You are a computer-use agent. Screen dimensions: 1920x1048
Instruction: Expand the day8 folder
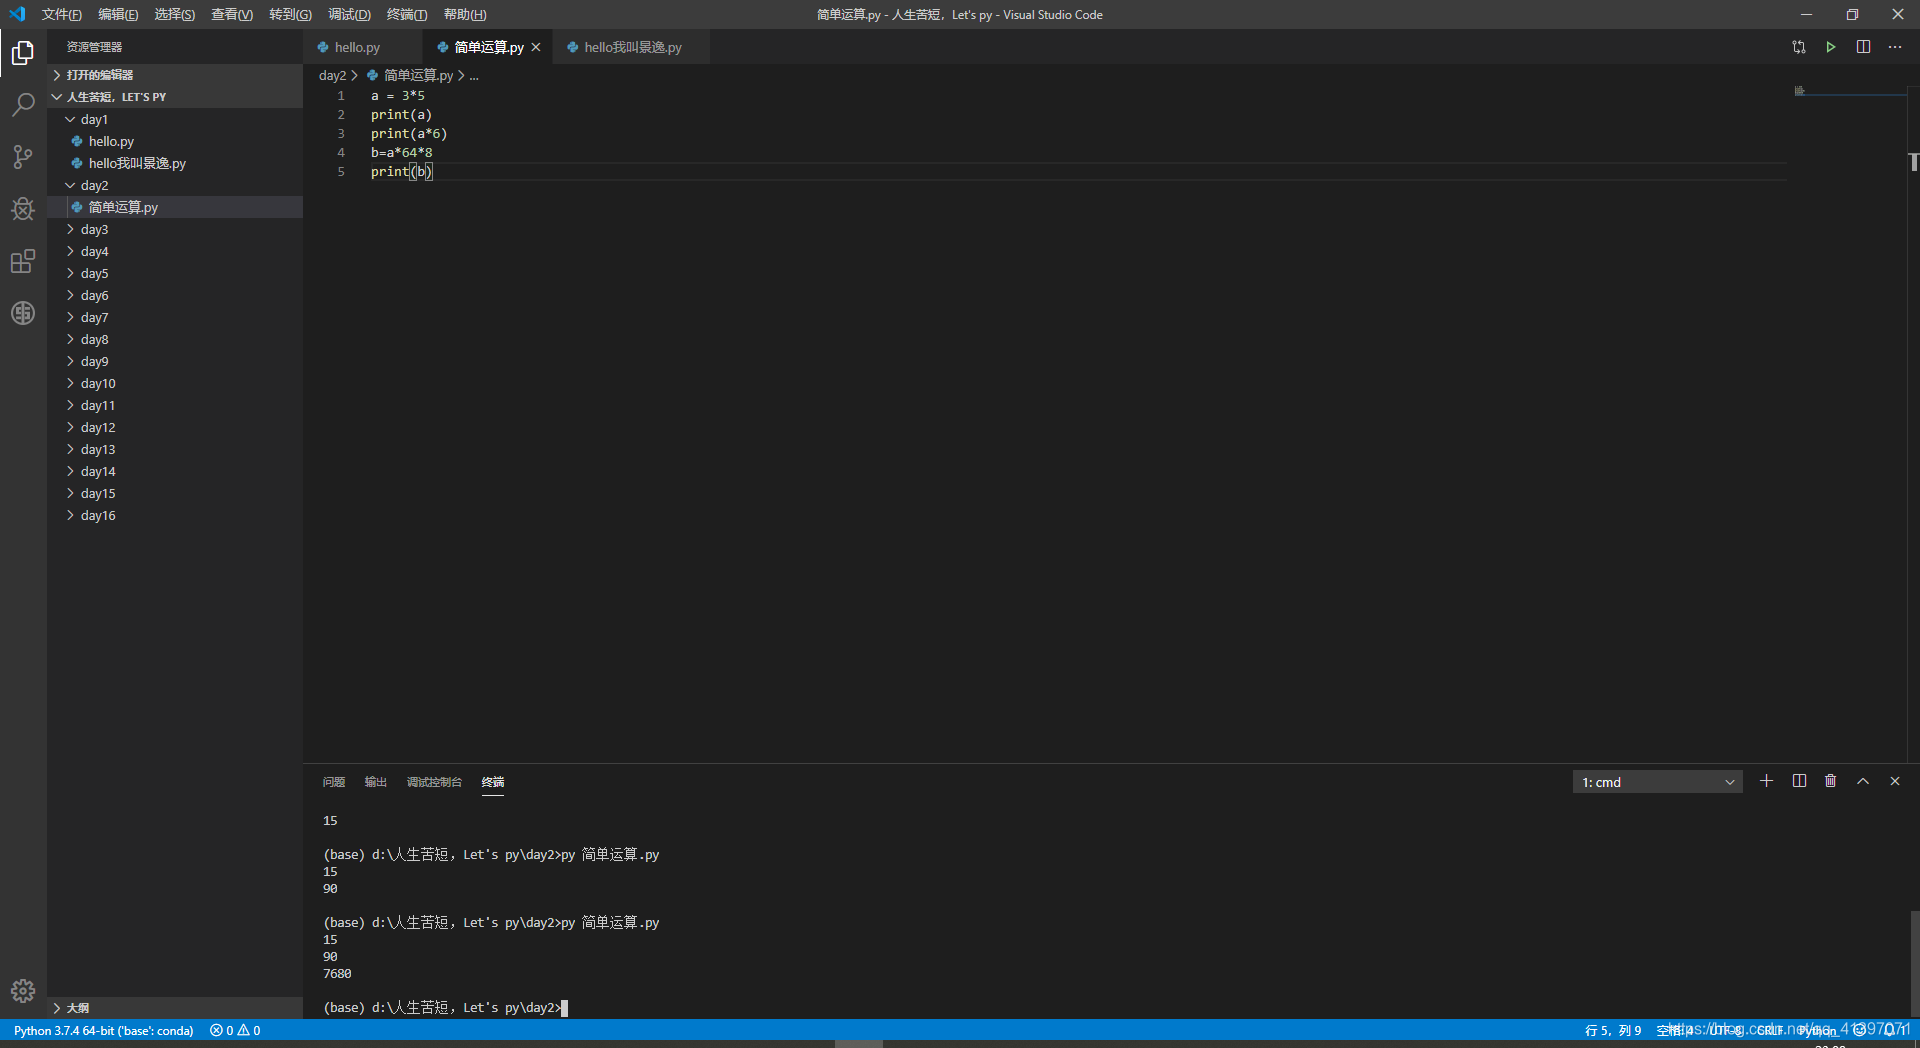(x=175, y=339)
